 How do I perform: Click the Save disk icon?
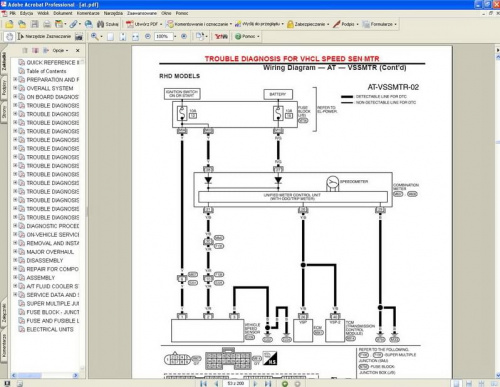[35, 24]
